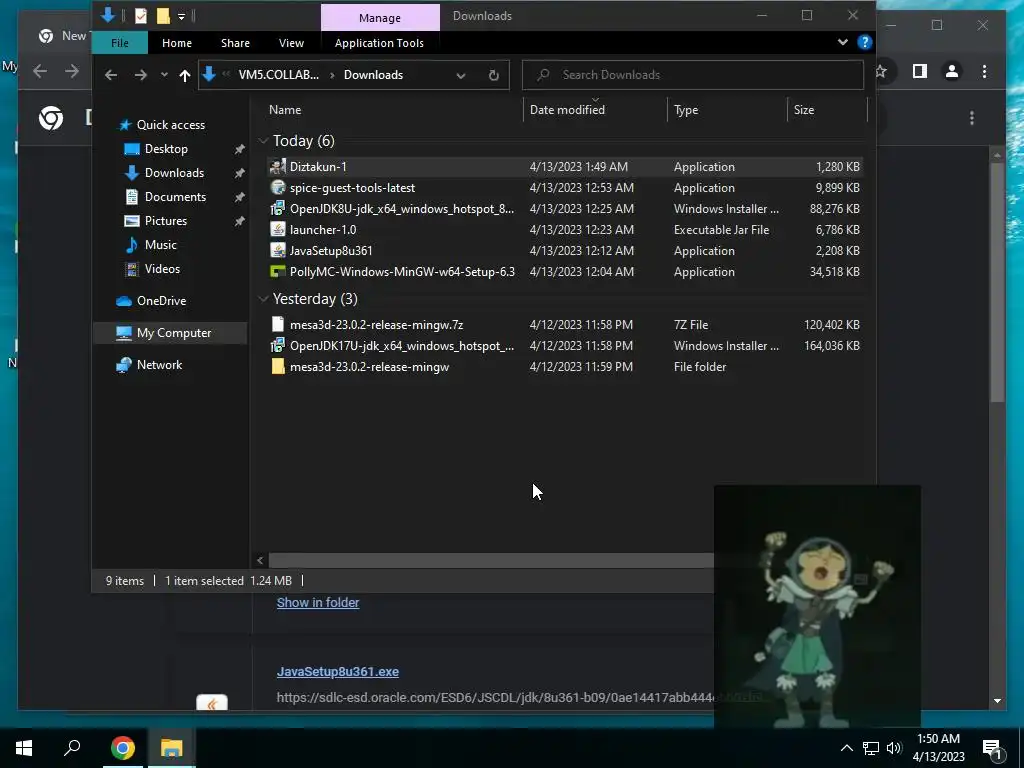This screenshot has height=768, width=1024.
Task: Open Documents in navigation pane
Action: pyautogui.click(x=175, y=197)
